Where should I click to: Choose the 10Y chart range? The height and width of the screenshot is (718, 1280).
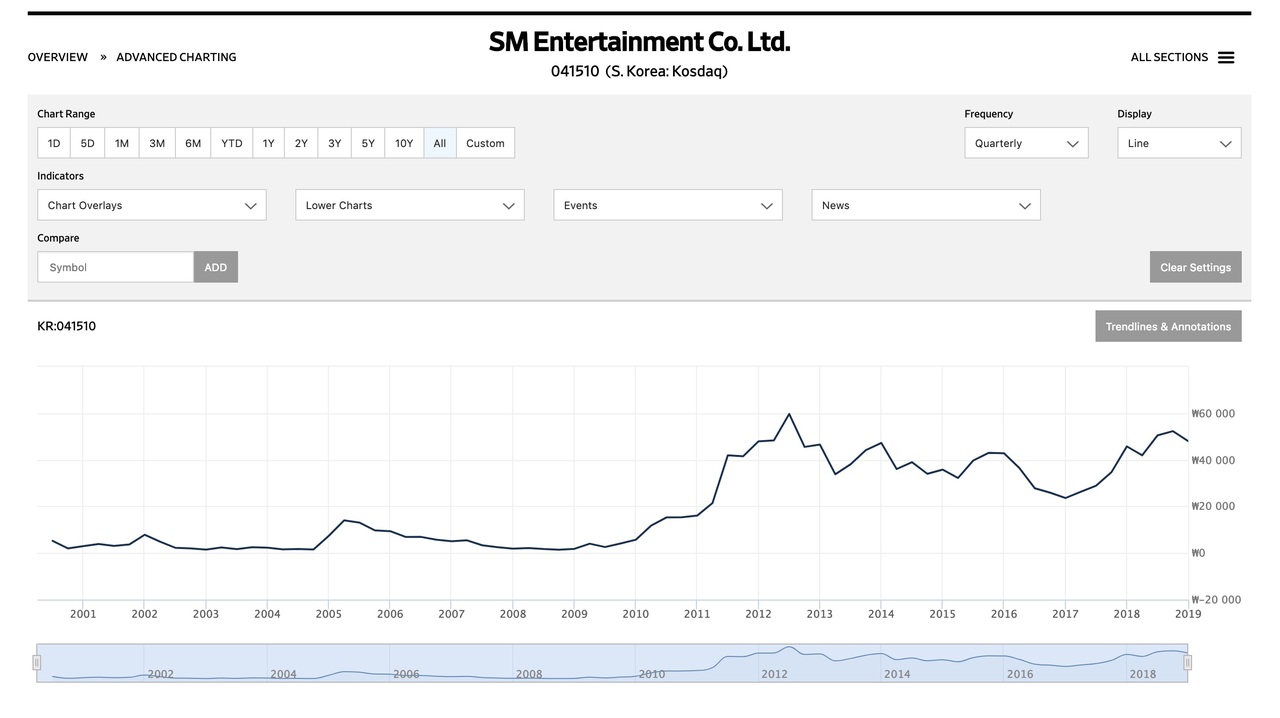coord(404,143)
